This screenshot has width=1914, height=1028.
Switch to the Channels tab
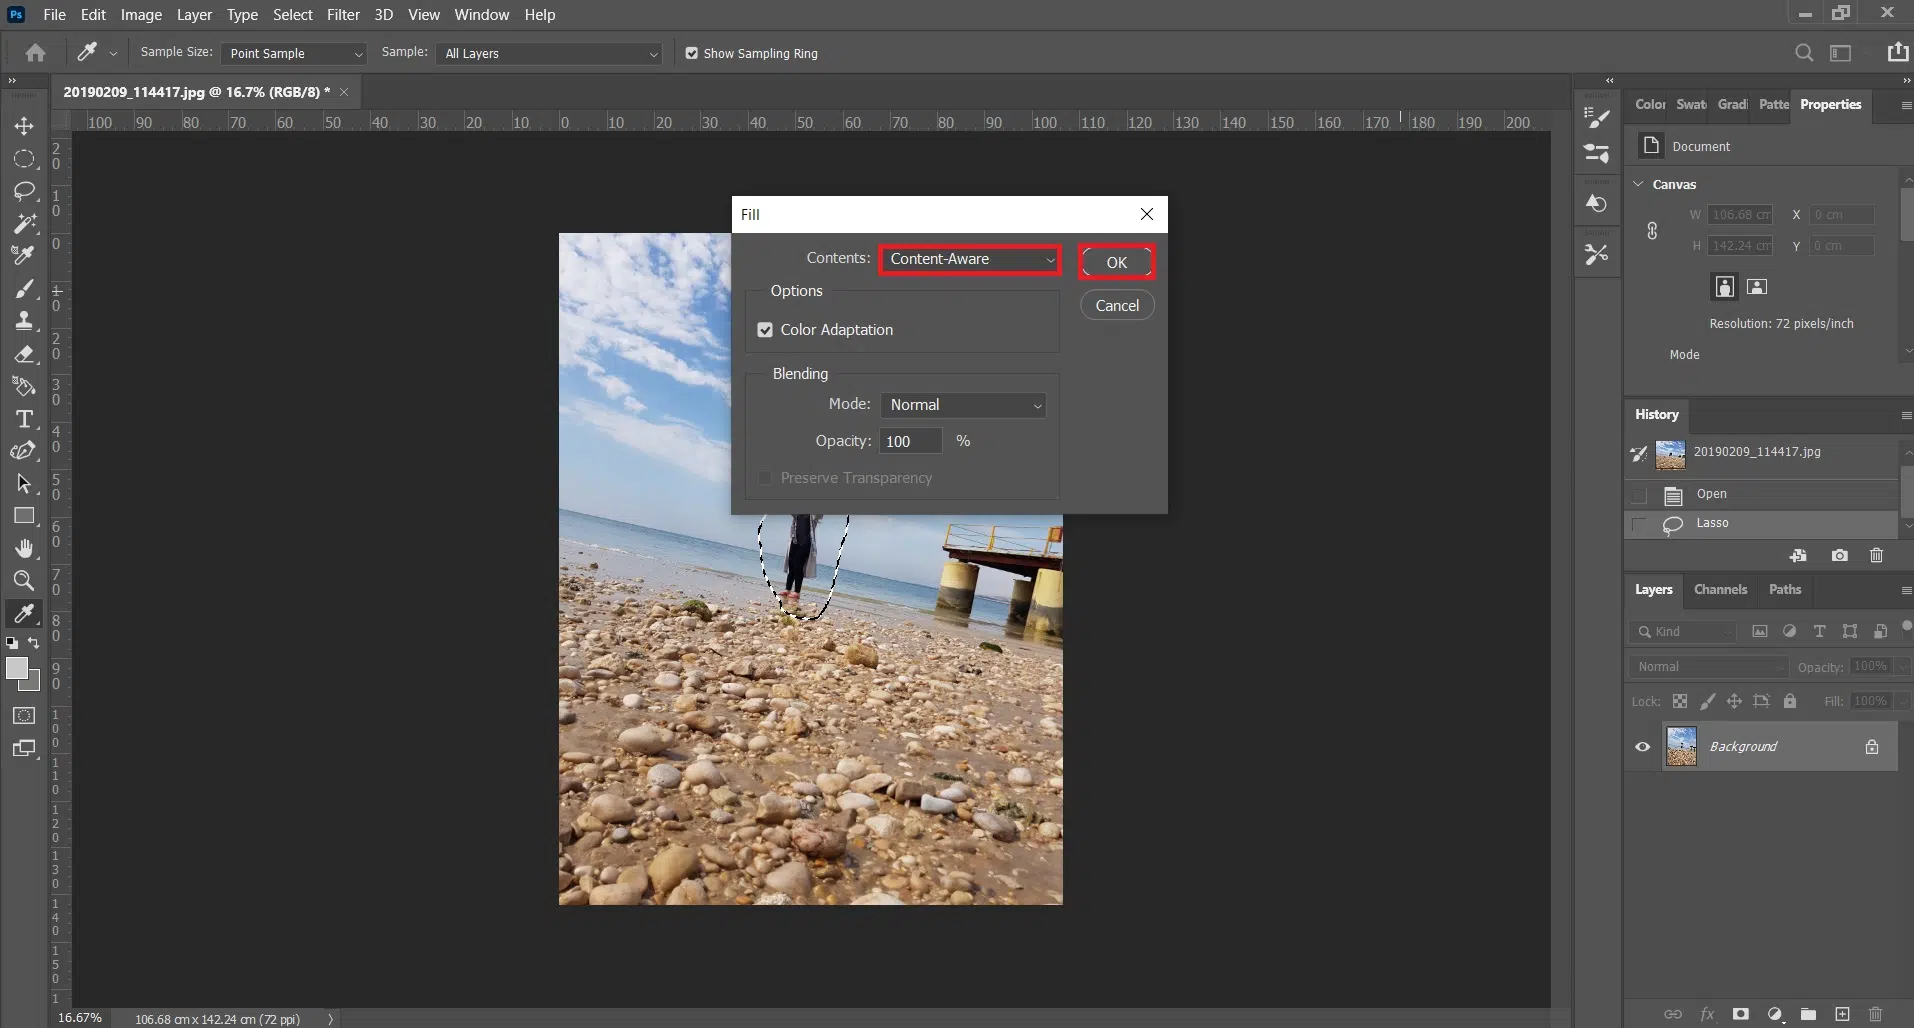[1720, 590]
